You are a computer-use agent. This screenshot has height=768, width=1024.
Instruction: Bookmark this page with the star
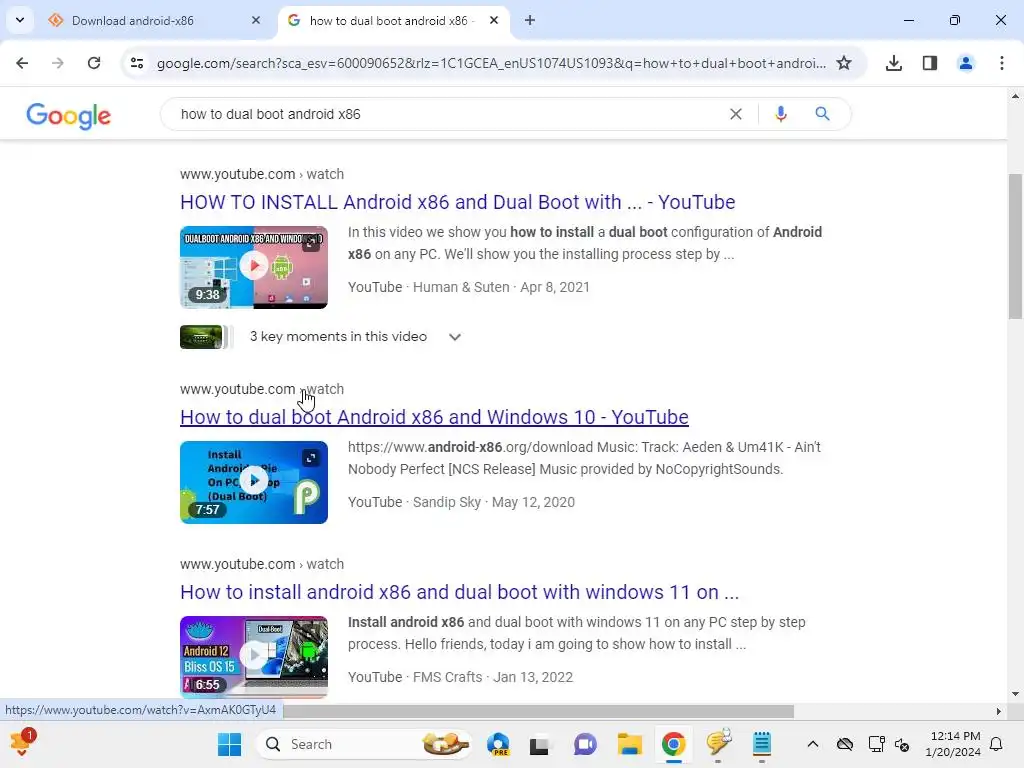(844, 63)
